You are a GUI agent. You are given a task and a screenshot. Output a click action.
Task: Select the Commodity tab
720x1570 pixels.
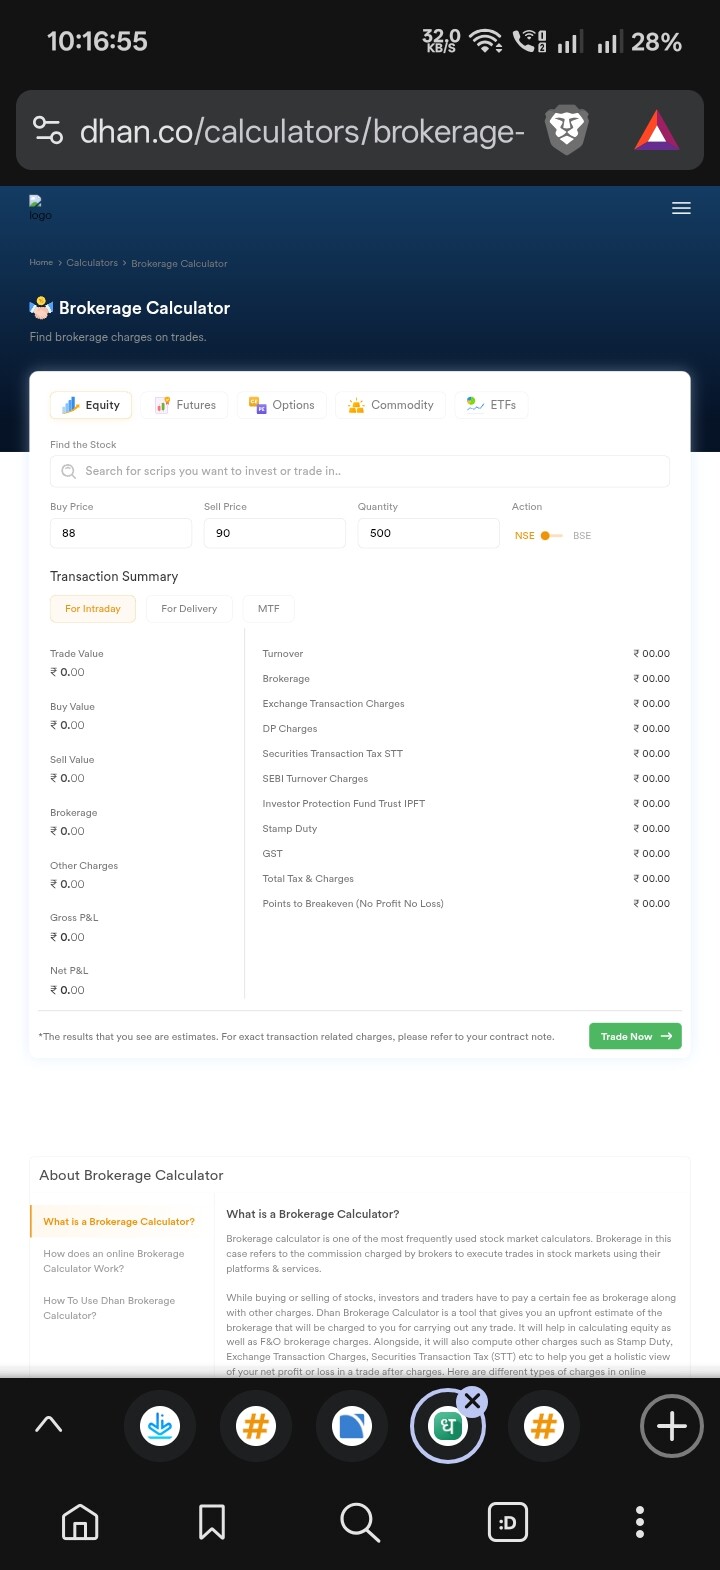(390, 405)
